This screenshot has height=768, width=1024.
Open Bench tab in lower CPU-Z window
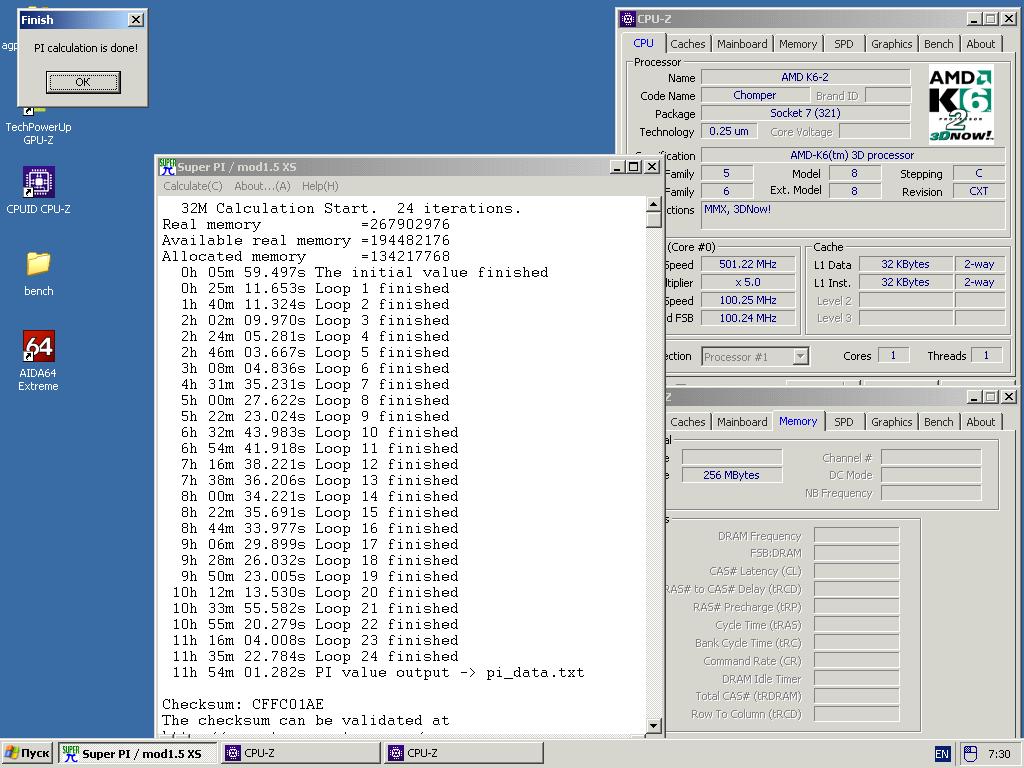click(938, 422)
